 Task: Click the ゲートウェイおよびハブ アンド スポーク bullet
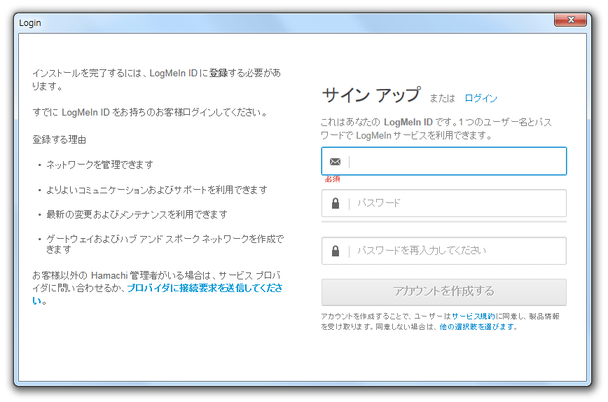[x=165, y=244]
